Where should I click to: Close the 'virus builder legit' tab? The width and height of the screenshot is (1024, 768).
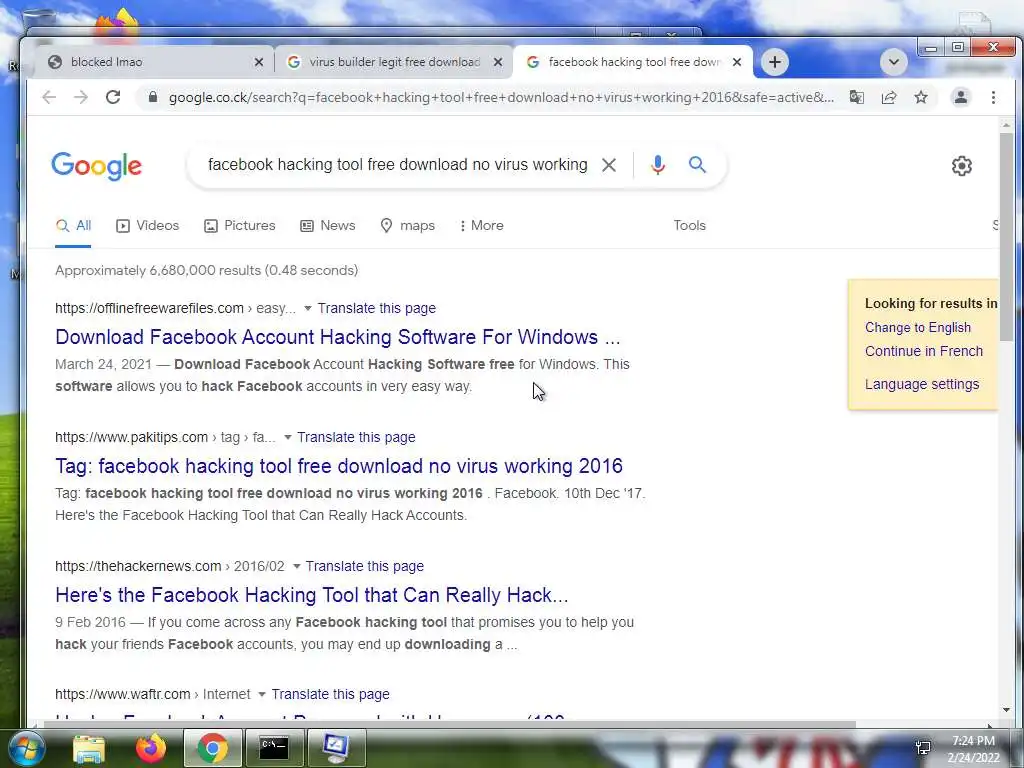point(498,62)
